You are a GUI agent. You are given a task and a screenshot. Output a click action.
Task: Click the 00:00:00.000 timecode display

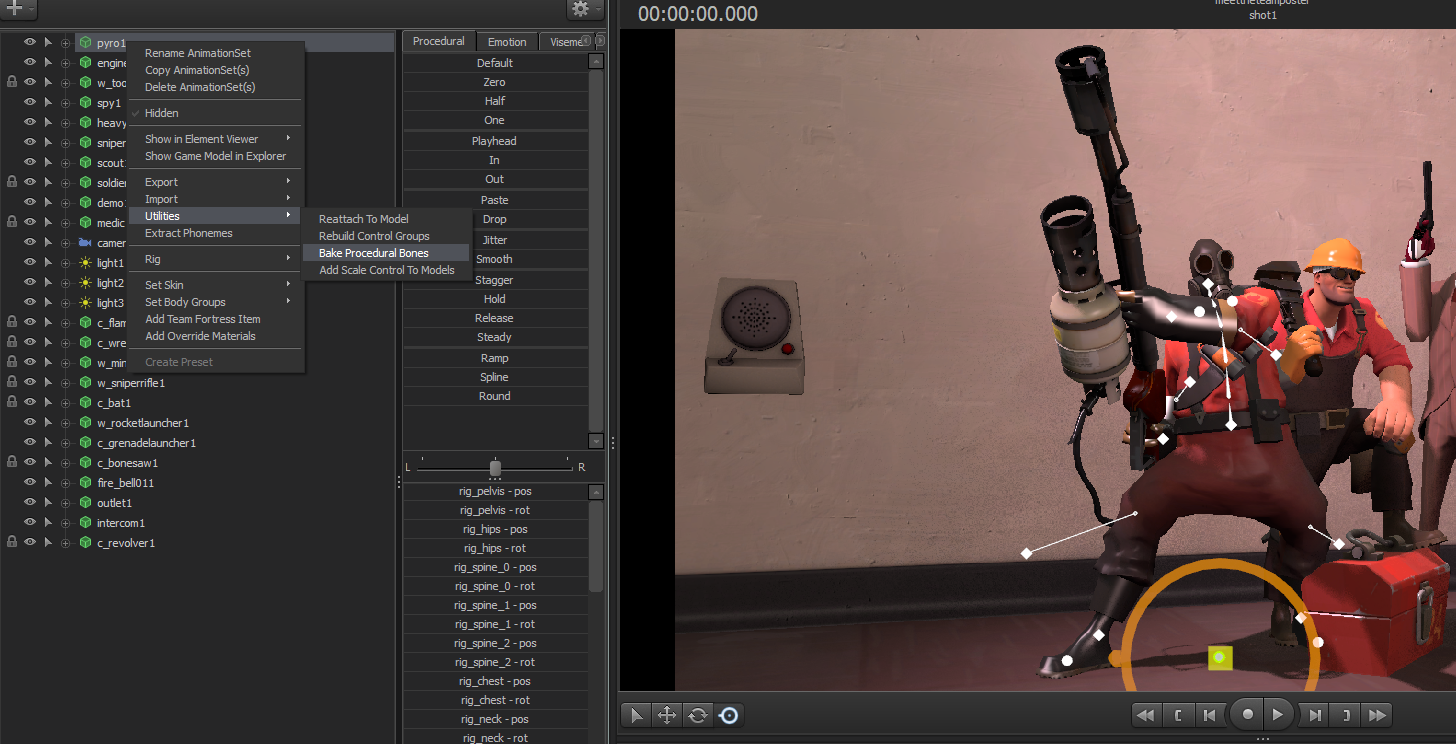698,14
